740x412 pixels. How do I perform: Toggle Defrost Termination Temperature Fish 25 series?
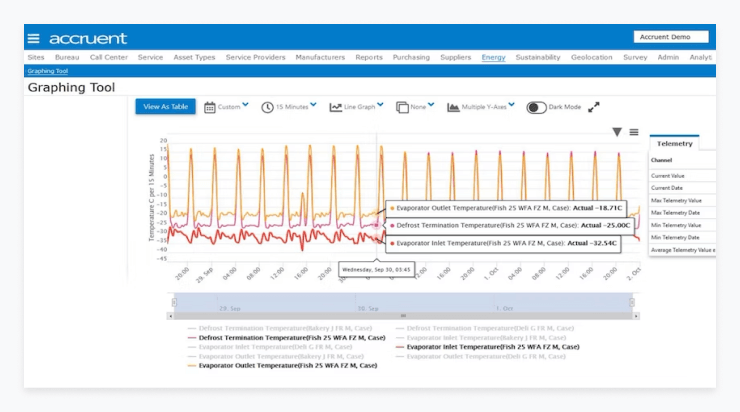(286, 338)
